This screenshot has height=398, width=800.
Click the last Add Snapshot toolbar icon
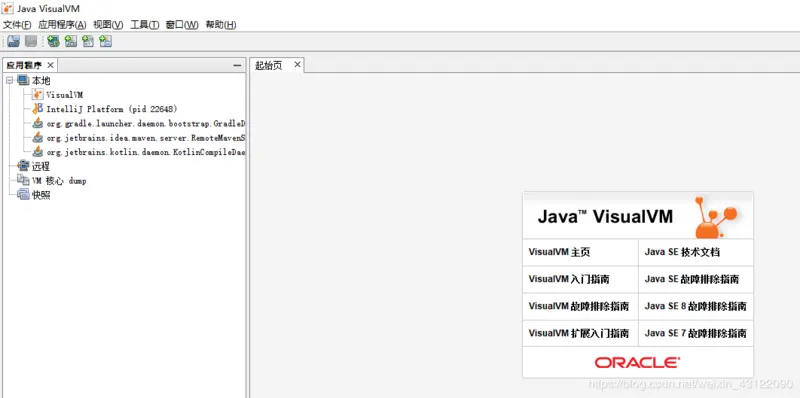[x=105, y=41]
